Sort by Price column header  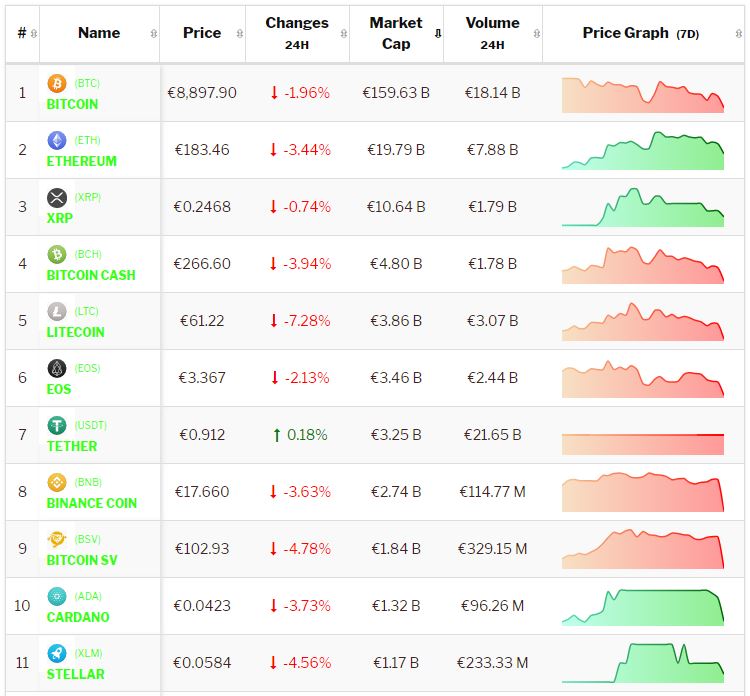tap(202, 33)
